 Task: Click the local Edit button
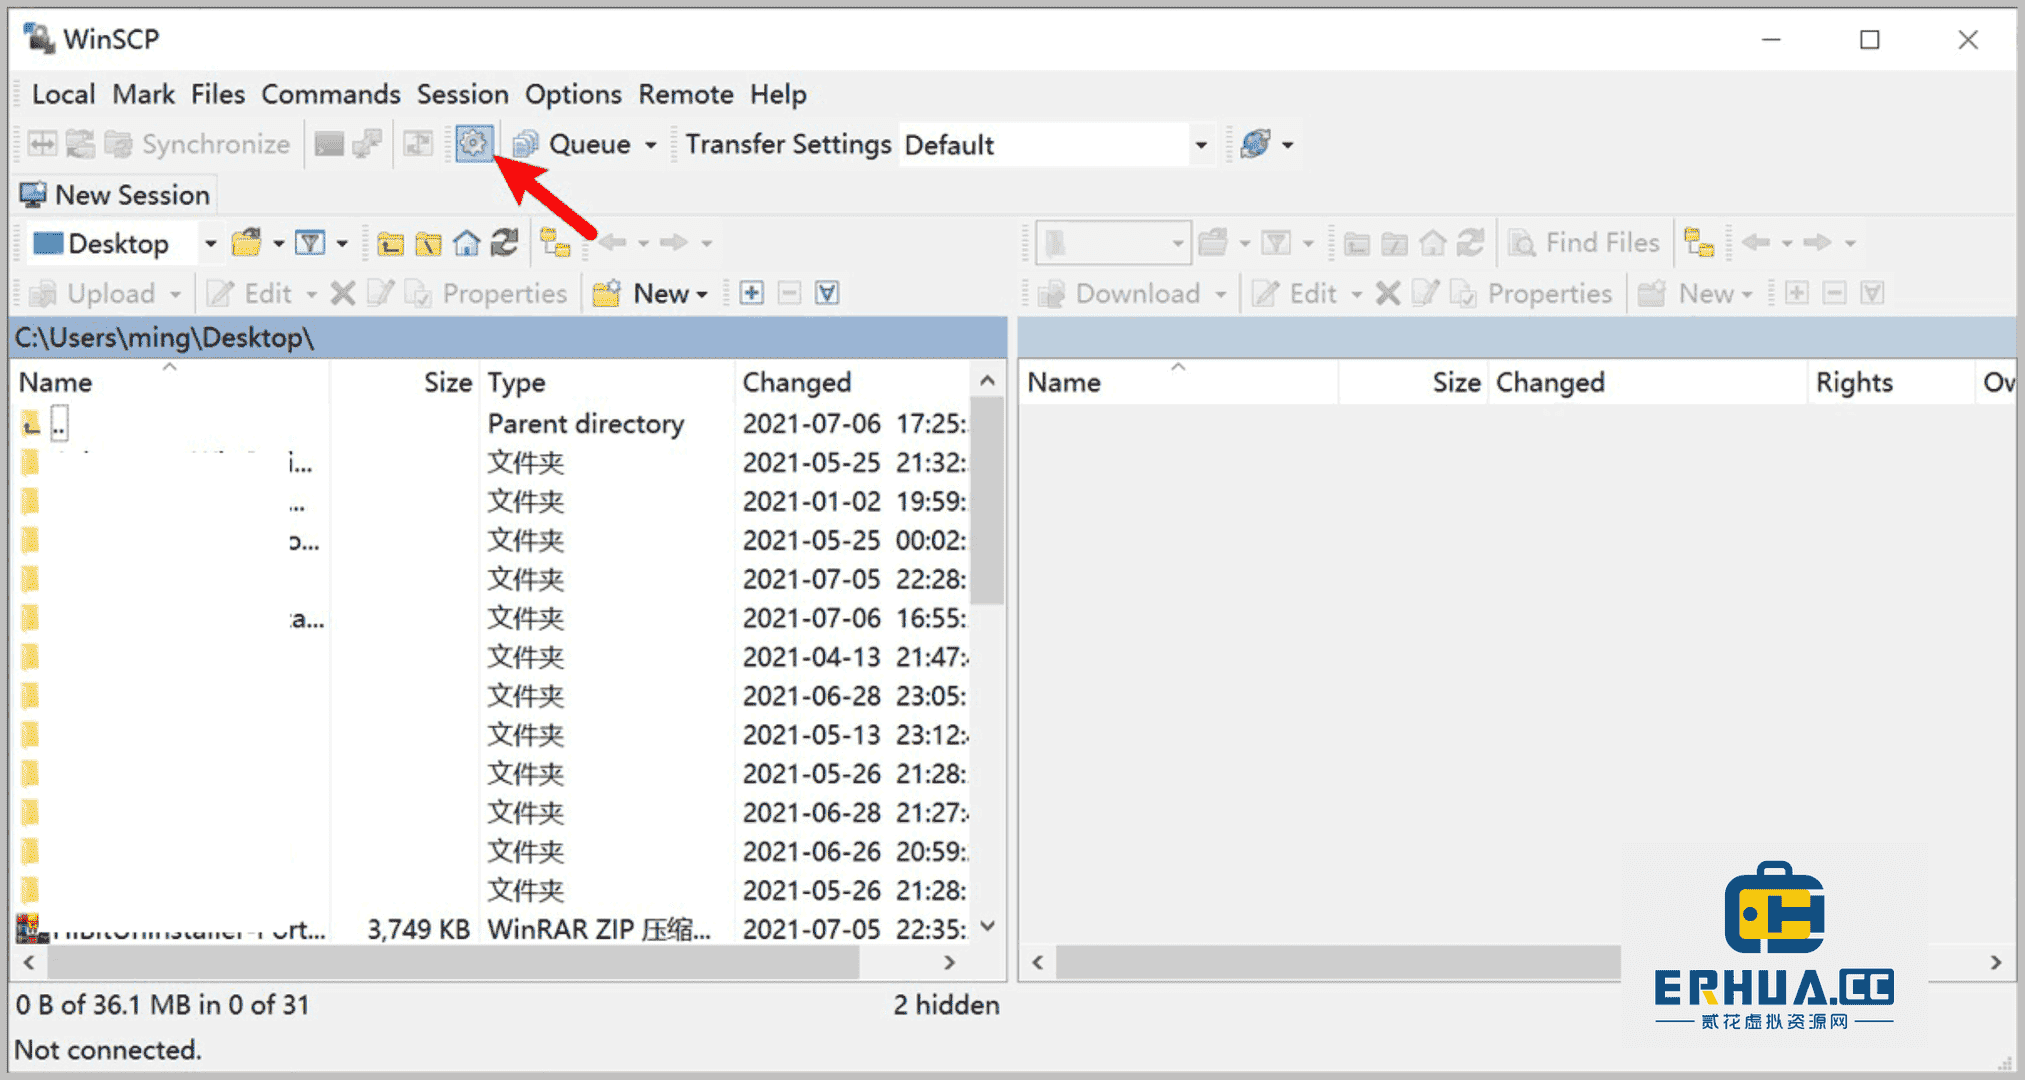tap(251, 293)
